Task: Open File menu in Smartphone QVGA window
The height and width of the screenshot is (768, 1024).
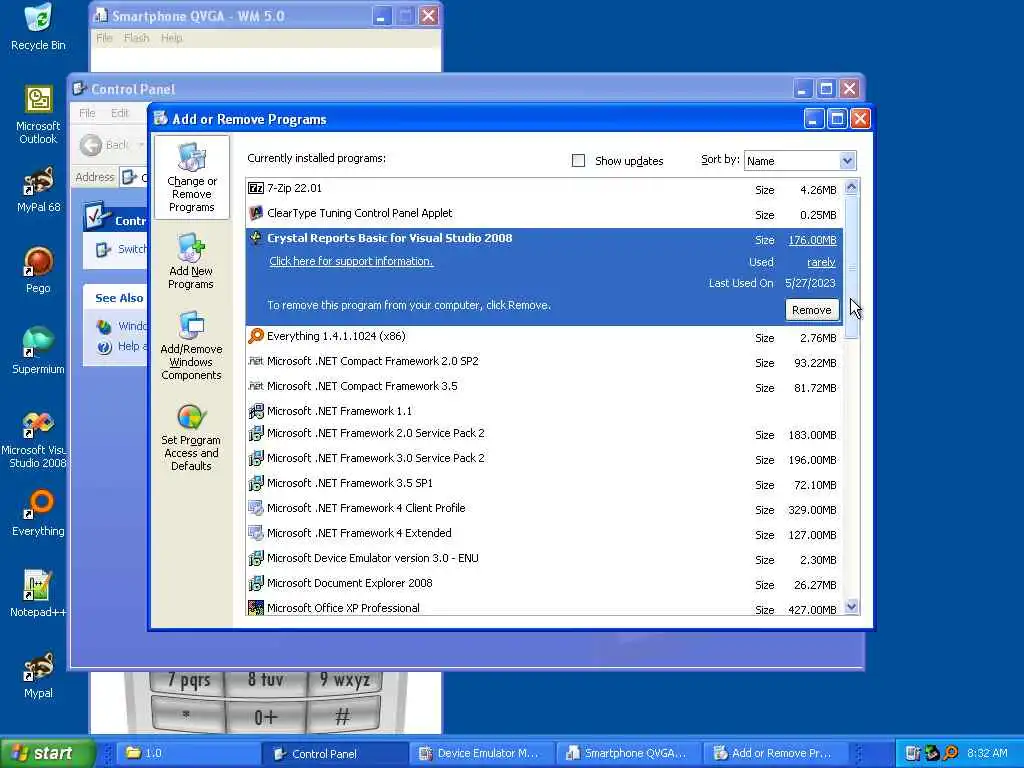Action: [104, 38]
